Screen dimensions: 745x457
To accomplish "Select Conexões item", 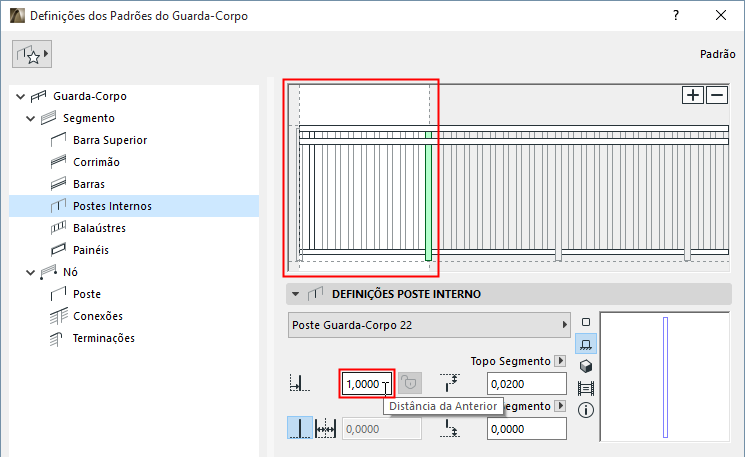I will [x=98, y=316].
